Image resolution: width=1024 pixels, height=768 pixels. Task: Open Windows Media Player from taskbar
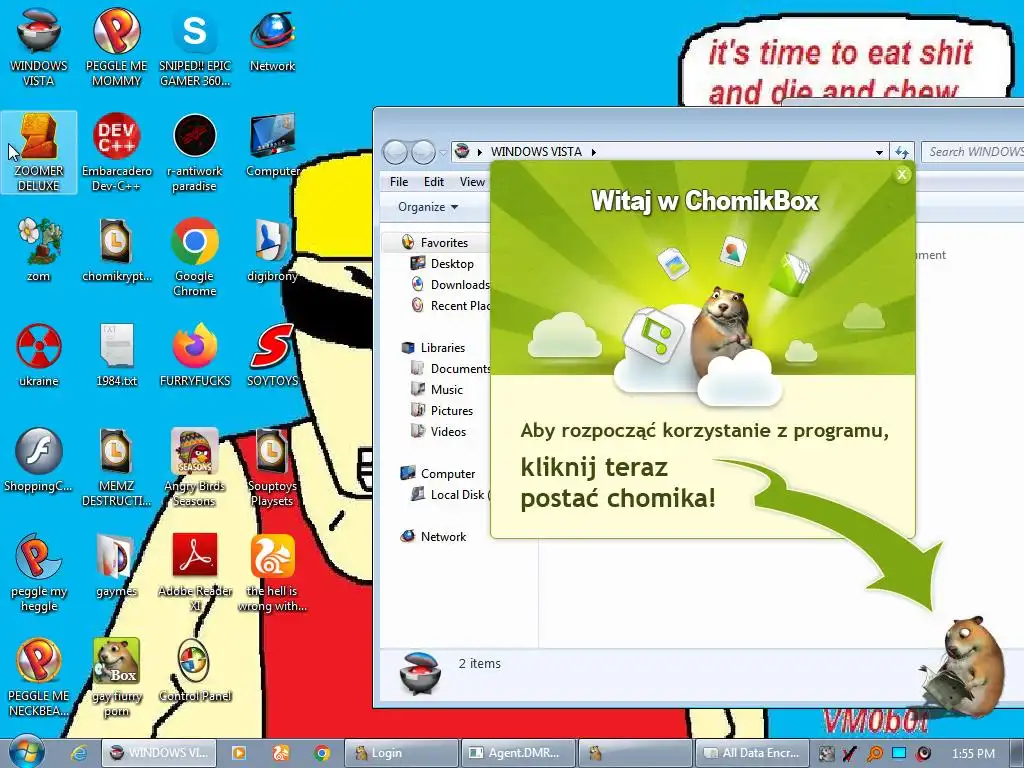pos(238,753)
